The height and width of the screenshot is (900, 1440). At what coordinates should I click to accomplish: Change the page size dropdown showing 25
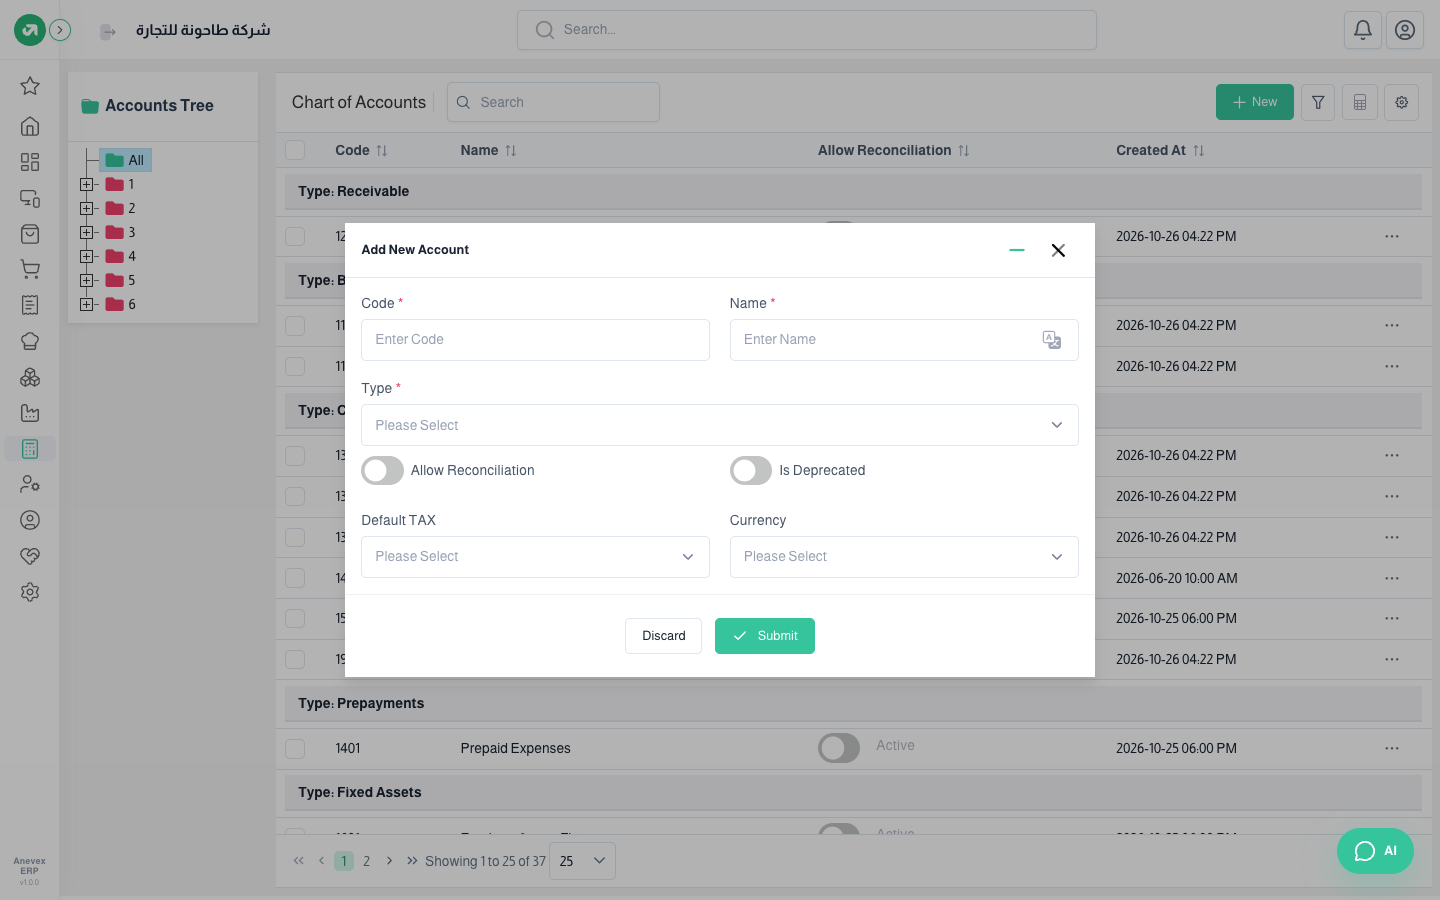click(582, 861)
